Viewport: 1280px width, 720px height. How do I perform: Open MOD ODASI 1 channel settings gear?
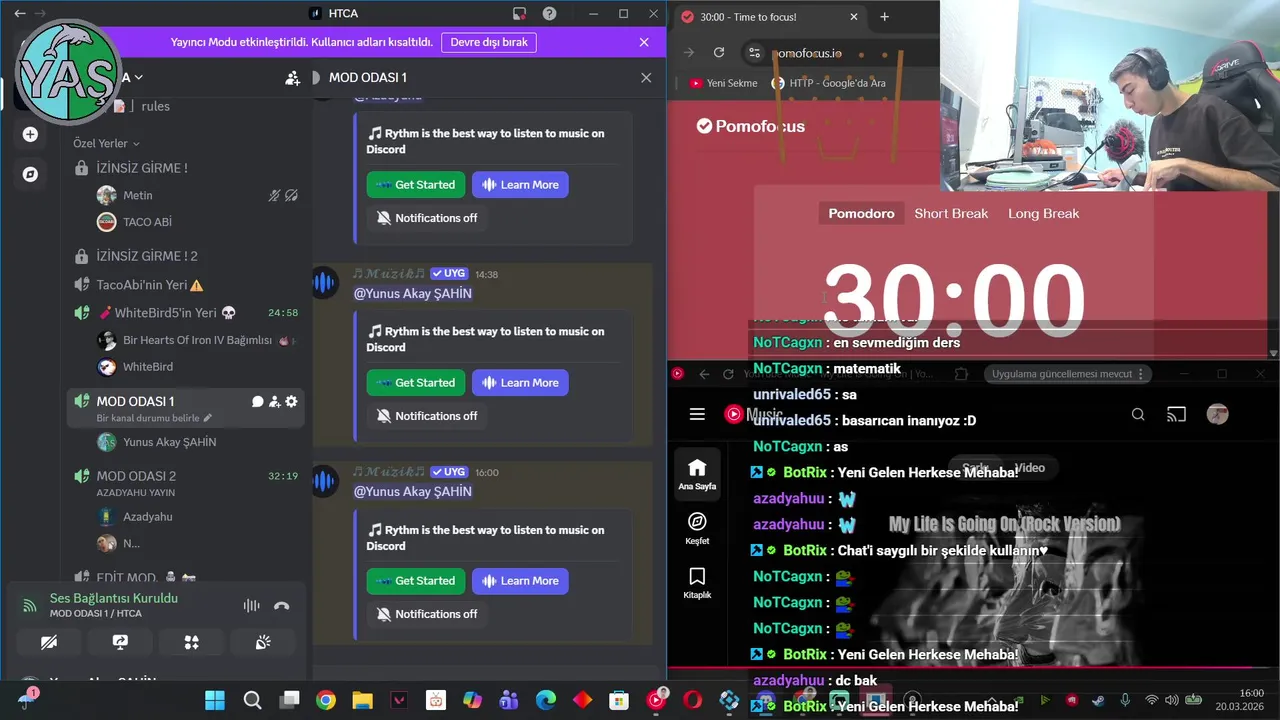291,401
